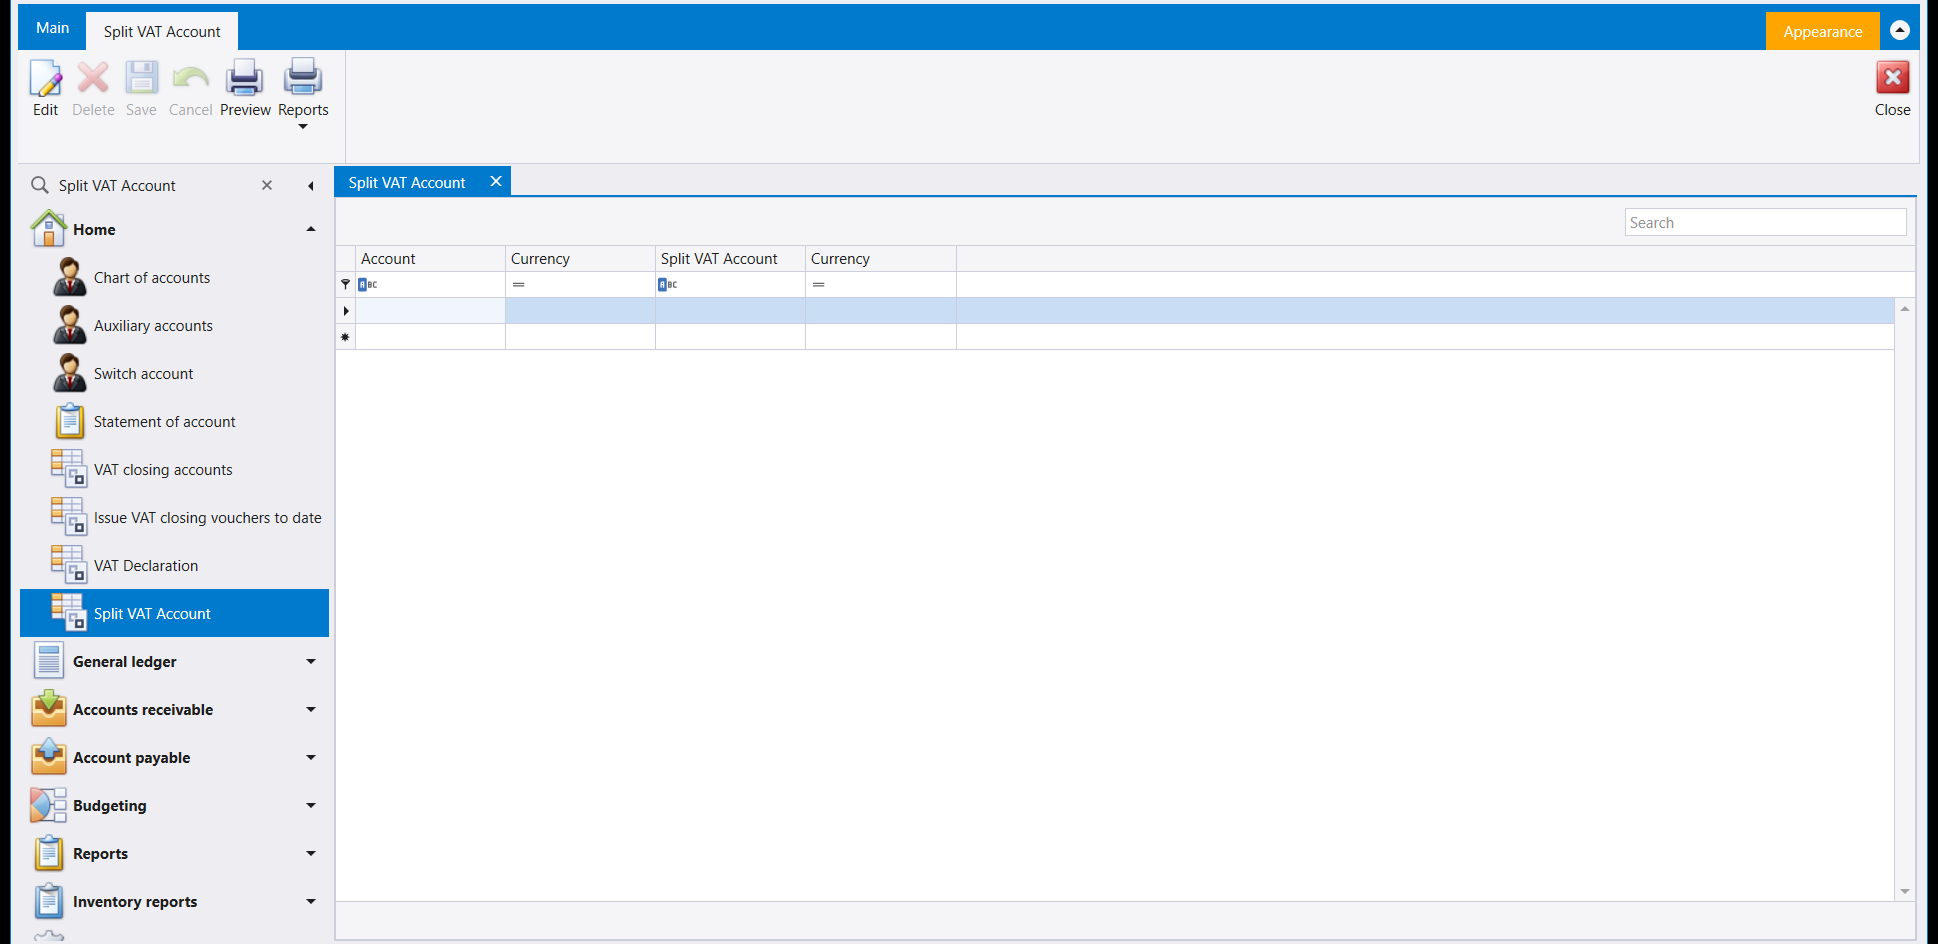Image resolution: width=1938 pixels, height=944 pixels.
Task: Click the Home house icon
Action: tap(48, 229)
